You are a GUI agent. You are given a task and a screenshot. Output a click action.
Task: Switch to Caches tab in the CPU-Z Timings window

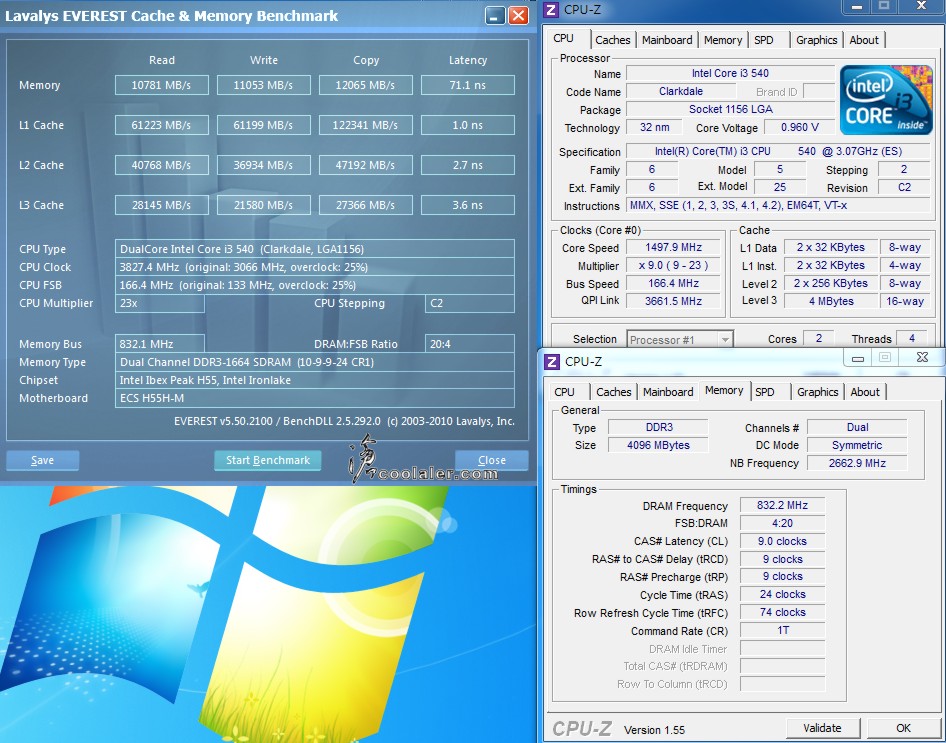[614, 392]
